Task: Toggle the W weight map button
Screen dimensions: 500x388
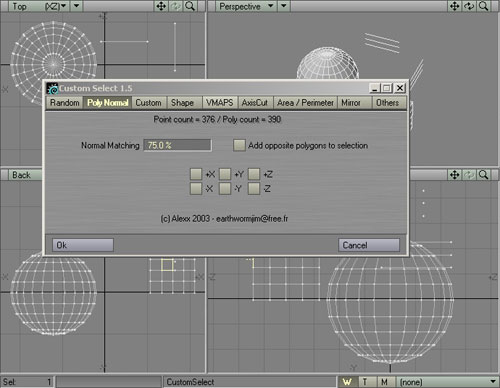Action: pyautogui.click(x=348, y=382)
